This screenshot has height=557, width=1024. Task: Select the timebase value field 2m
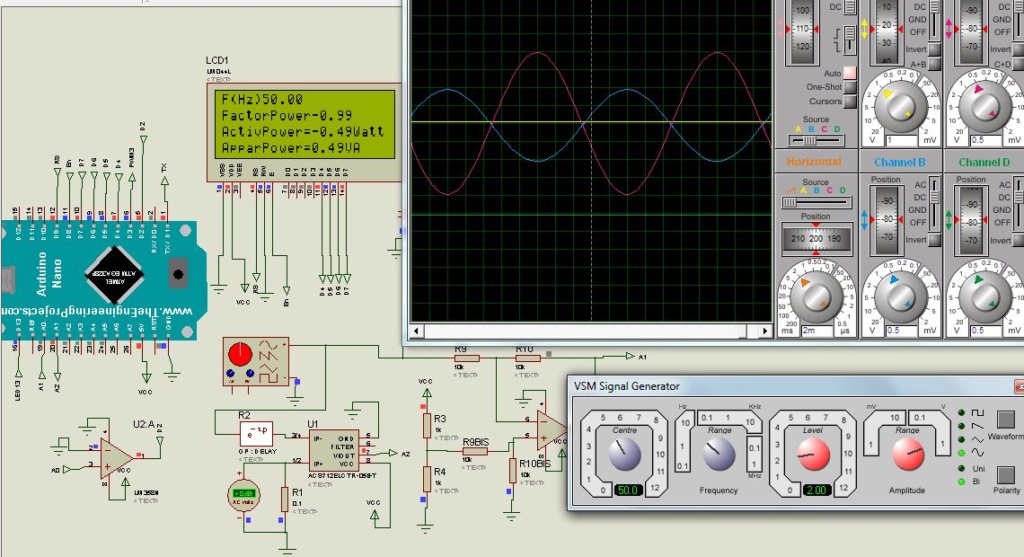point(819,330)
